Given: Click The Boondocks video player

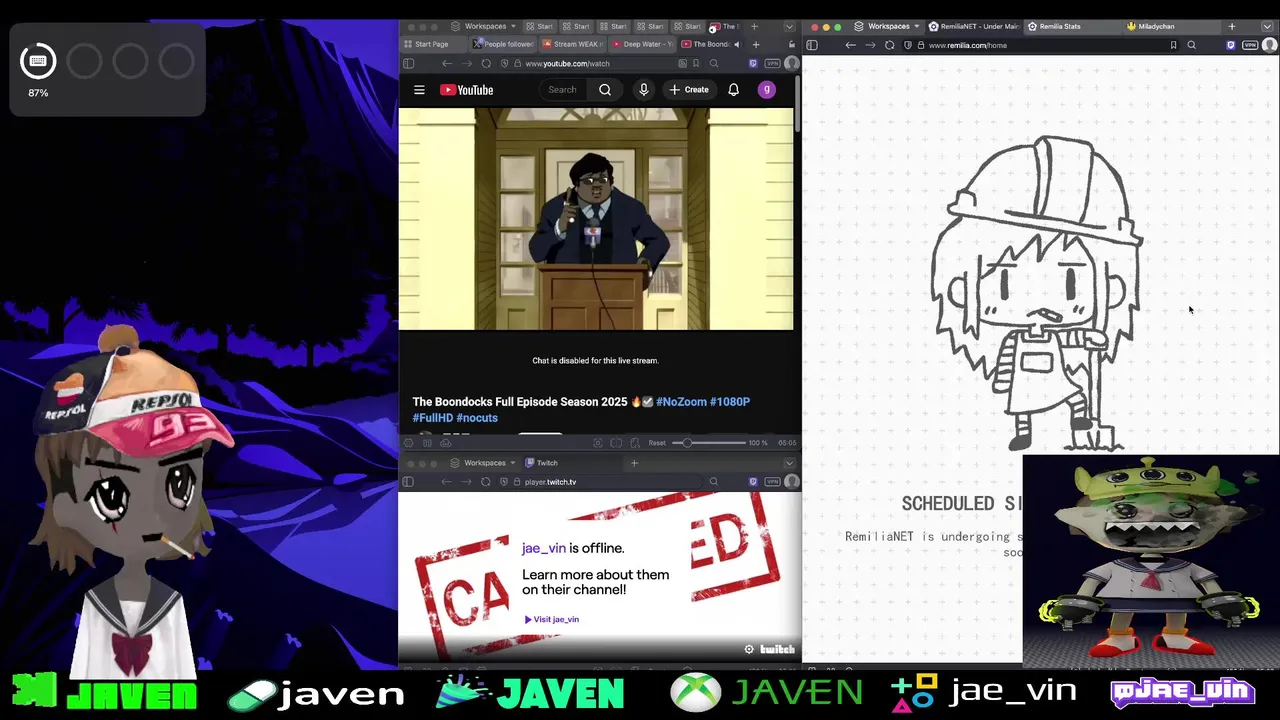Looking at the screenshot, I should [x=596, y=218].
